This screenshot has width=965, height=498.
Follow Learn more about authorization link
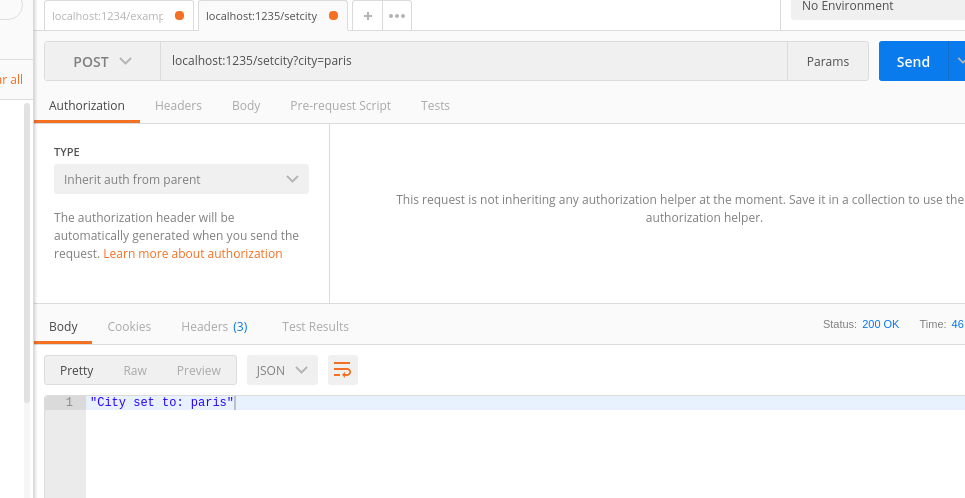pyautogui.click(x=193, y=254)
